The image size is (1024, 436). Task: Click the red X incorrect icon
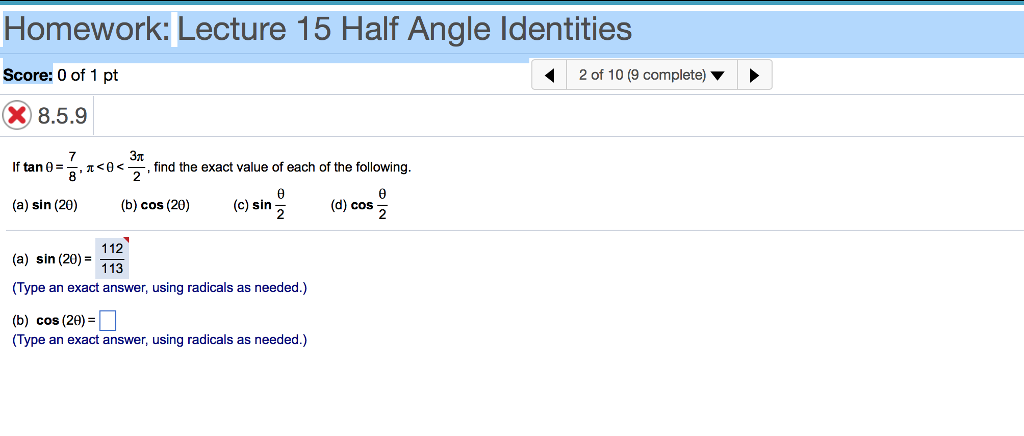[17, 116]
